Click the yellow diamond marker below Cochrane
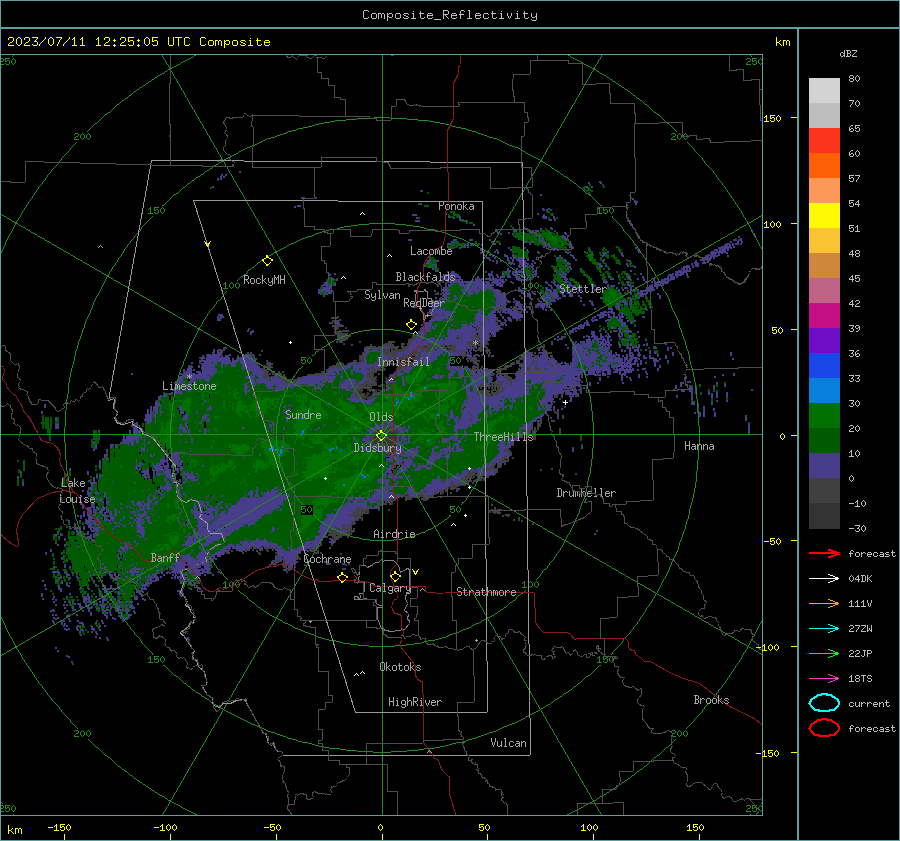Viewport: 900px width, 841px height. [342, 577]
